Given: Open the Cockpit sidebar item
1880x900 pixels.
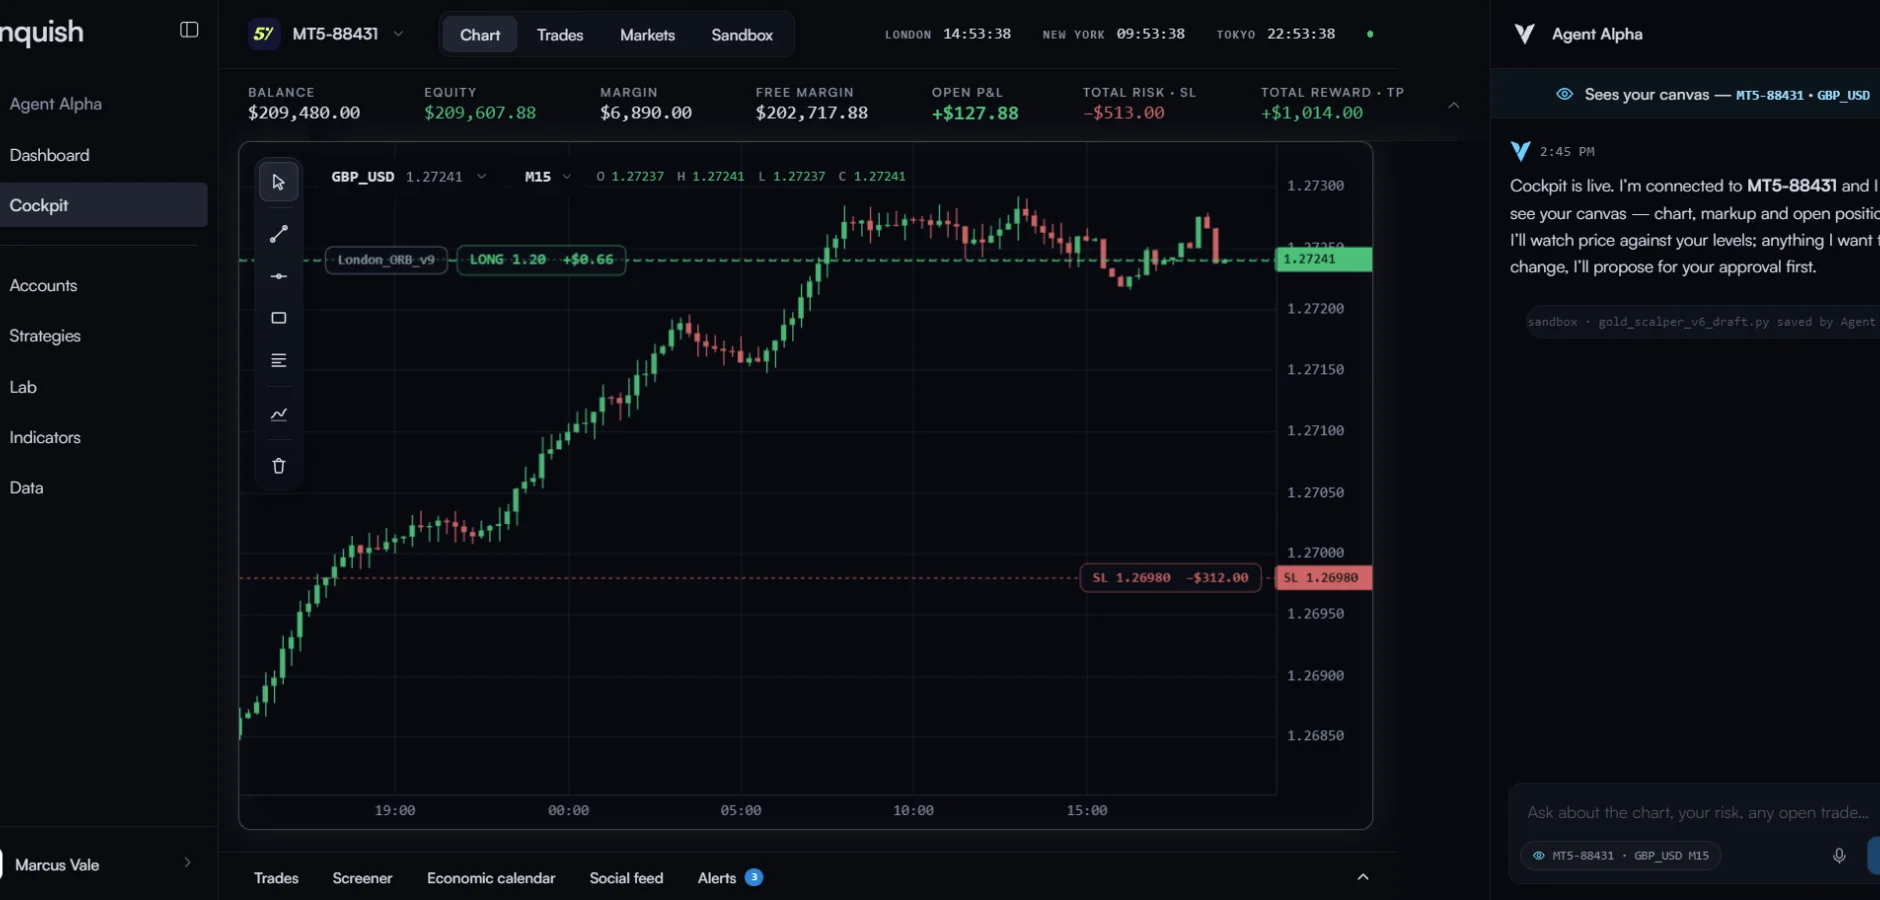Looking at the screenshot, I should click(104, 205).
